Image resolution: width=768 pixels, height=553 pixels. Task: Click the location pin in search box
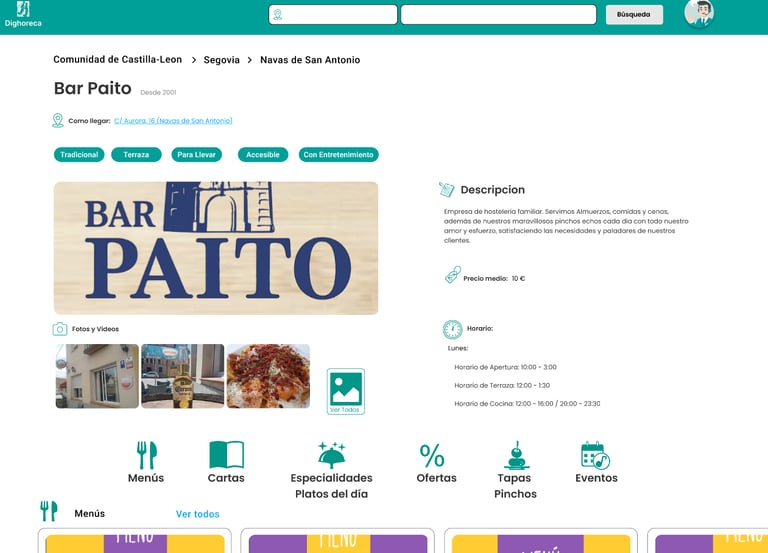point(278,15)
